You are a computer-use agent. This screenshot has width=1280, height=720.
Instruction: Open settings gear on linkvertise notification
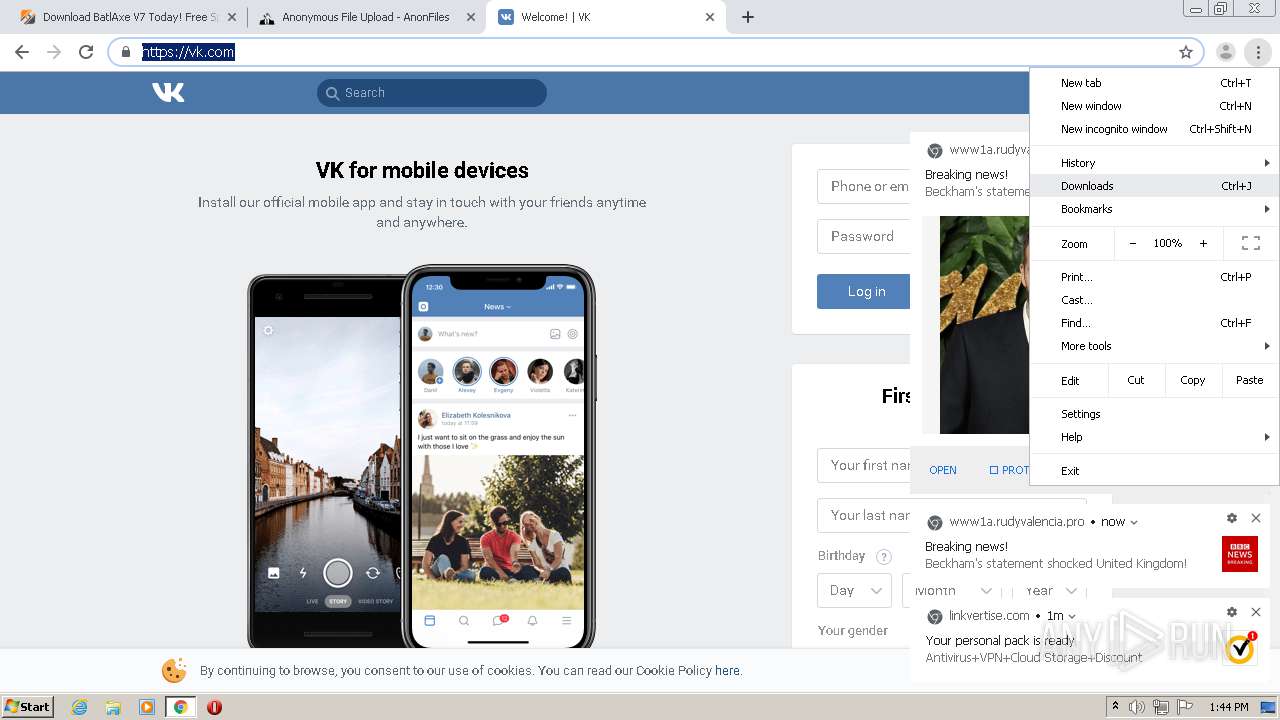1232,612
